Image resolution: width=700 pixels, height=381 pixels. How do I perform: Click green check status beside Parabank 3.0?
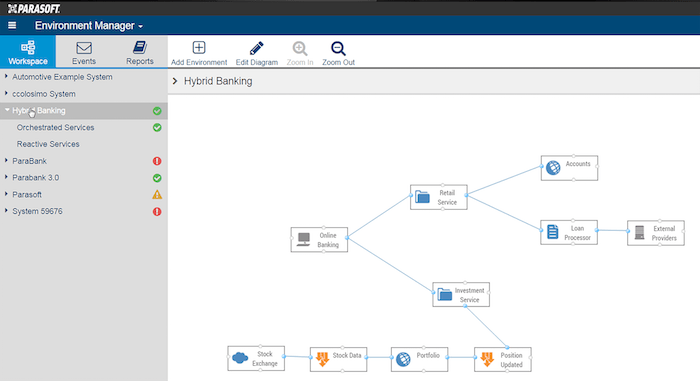click(157, 178)
